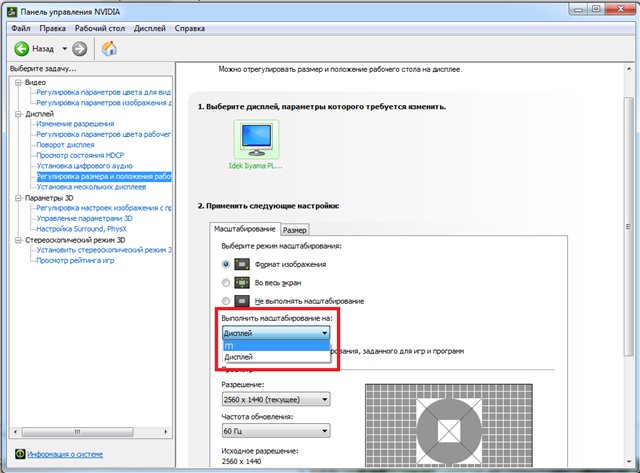Go to the Home page icon
The width and height of the screenshot is (640, 473).
[x=109, y=49]
